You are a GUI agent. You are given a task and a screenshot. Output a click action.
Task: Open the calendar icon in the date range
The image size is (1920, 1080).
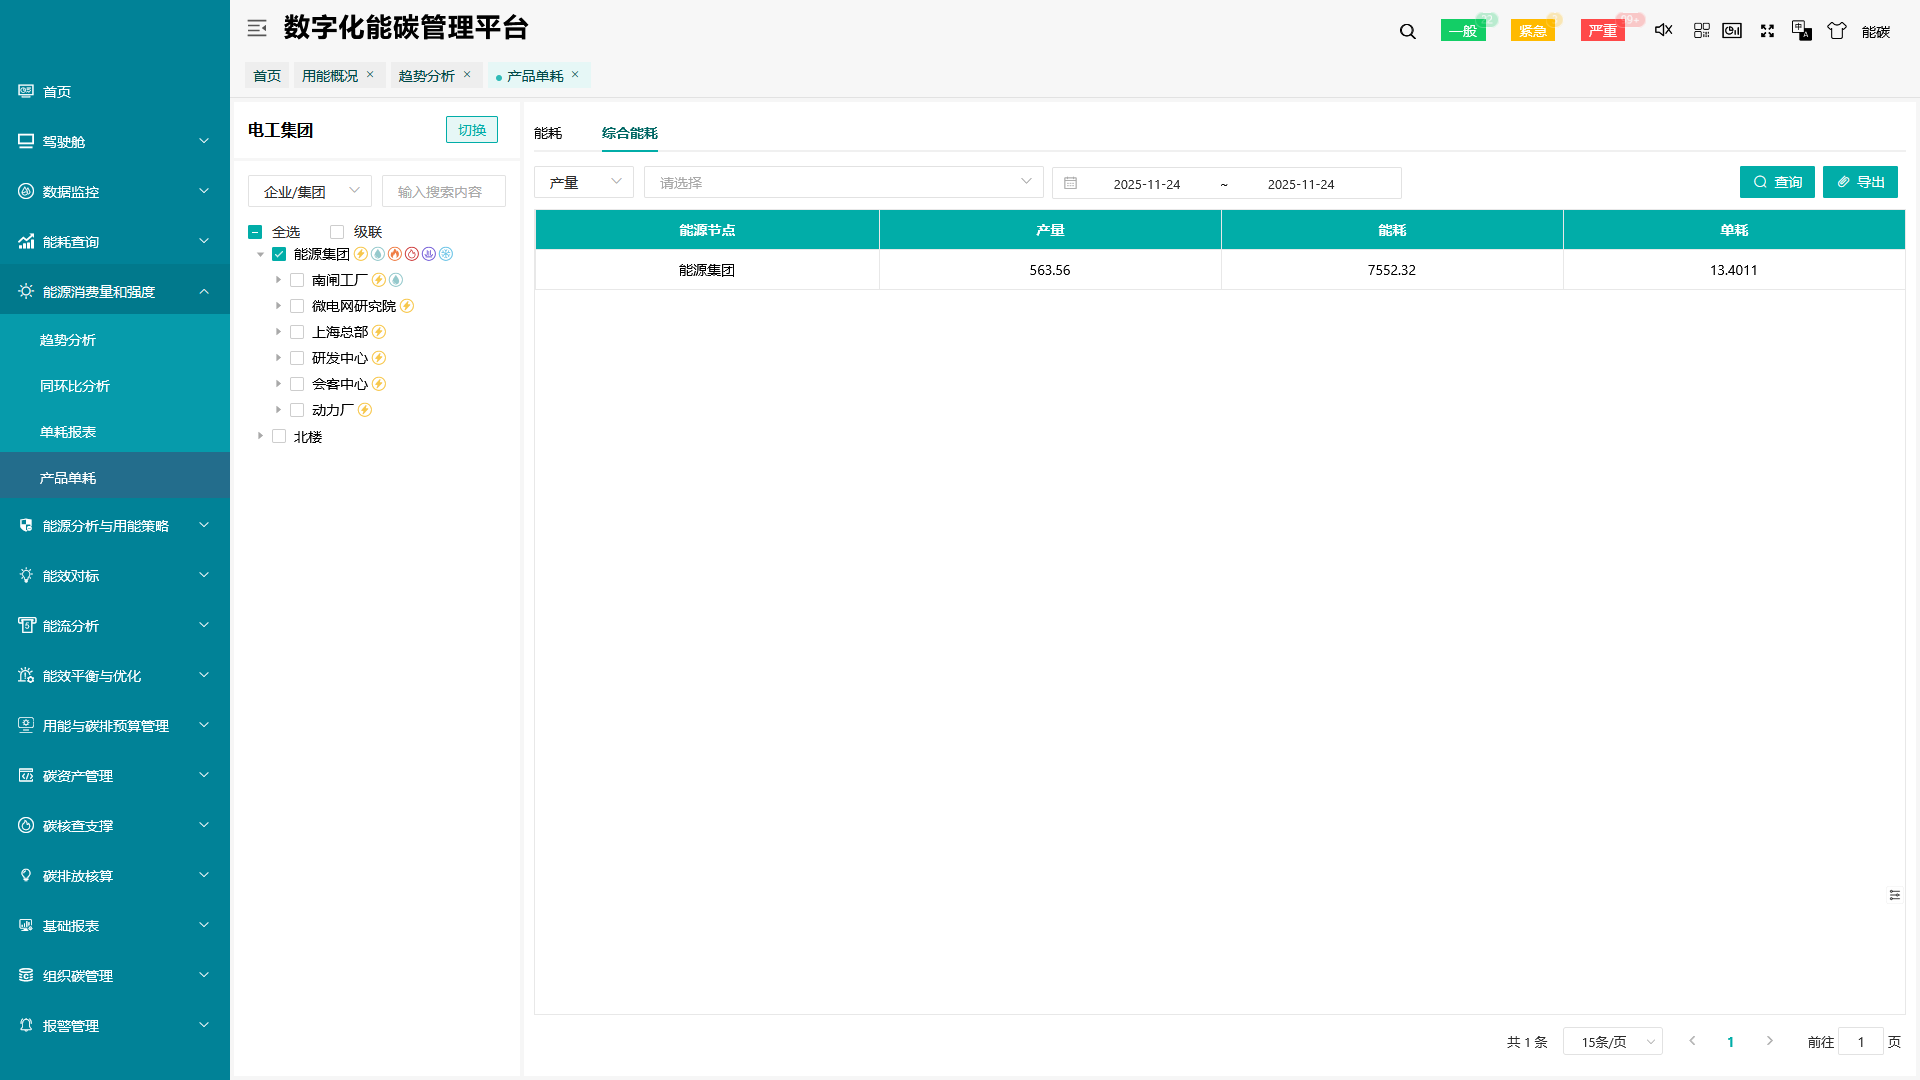(x=1070, y=183)
